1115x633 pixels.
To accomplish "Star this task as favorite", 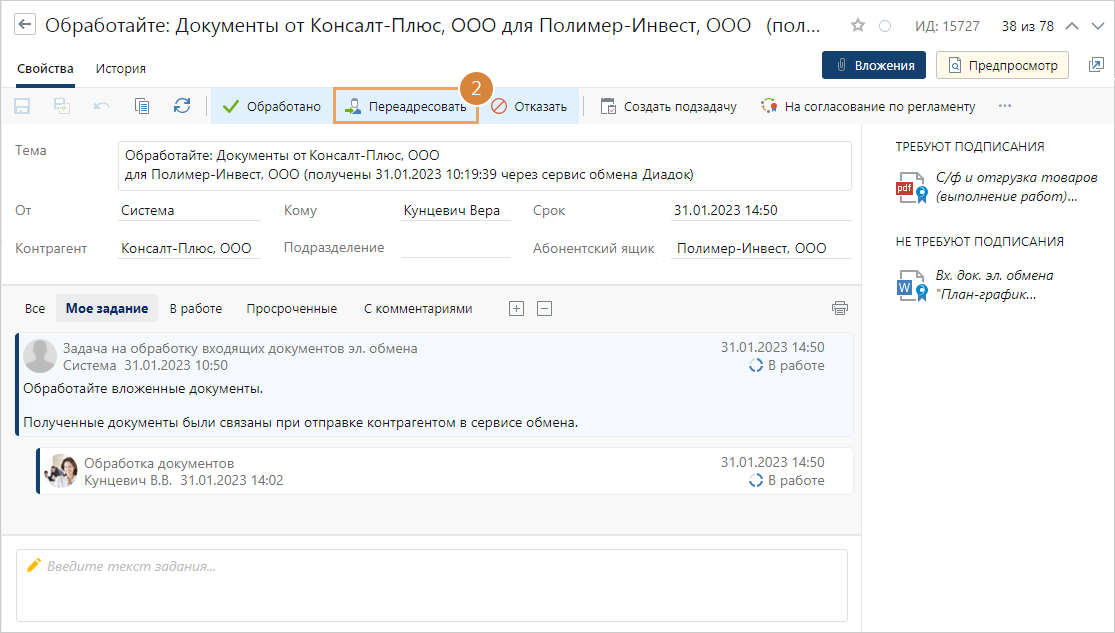I will 858,26.
